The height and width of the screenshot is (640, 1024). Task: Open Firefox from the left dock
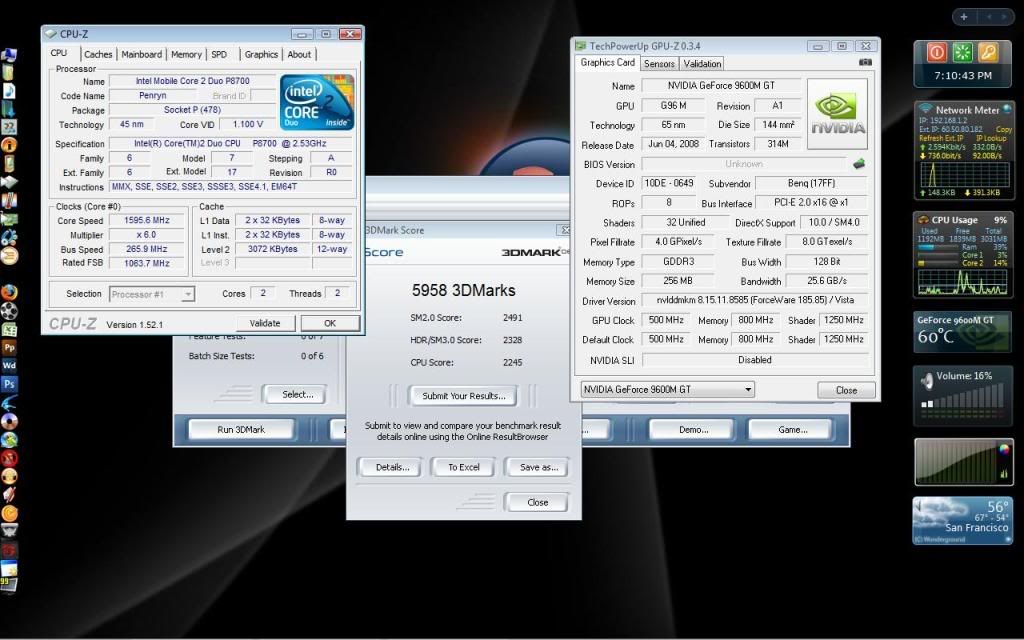click(x=9, y=291)
